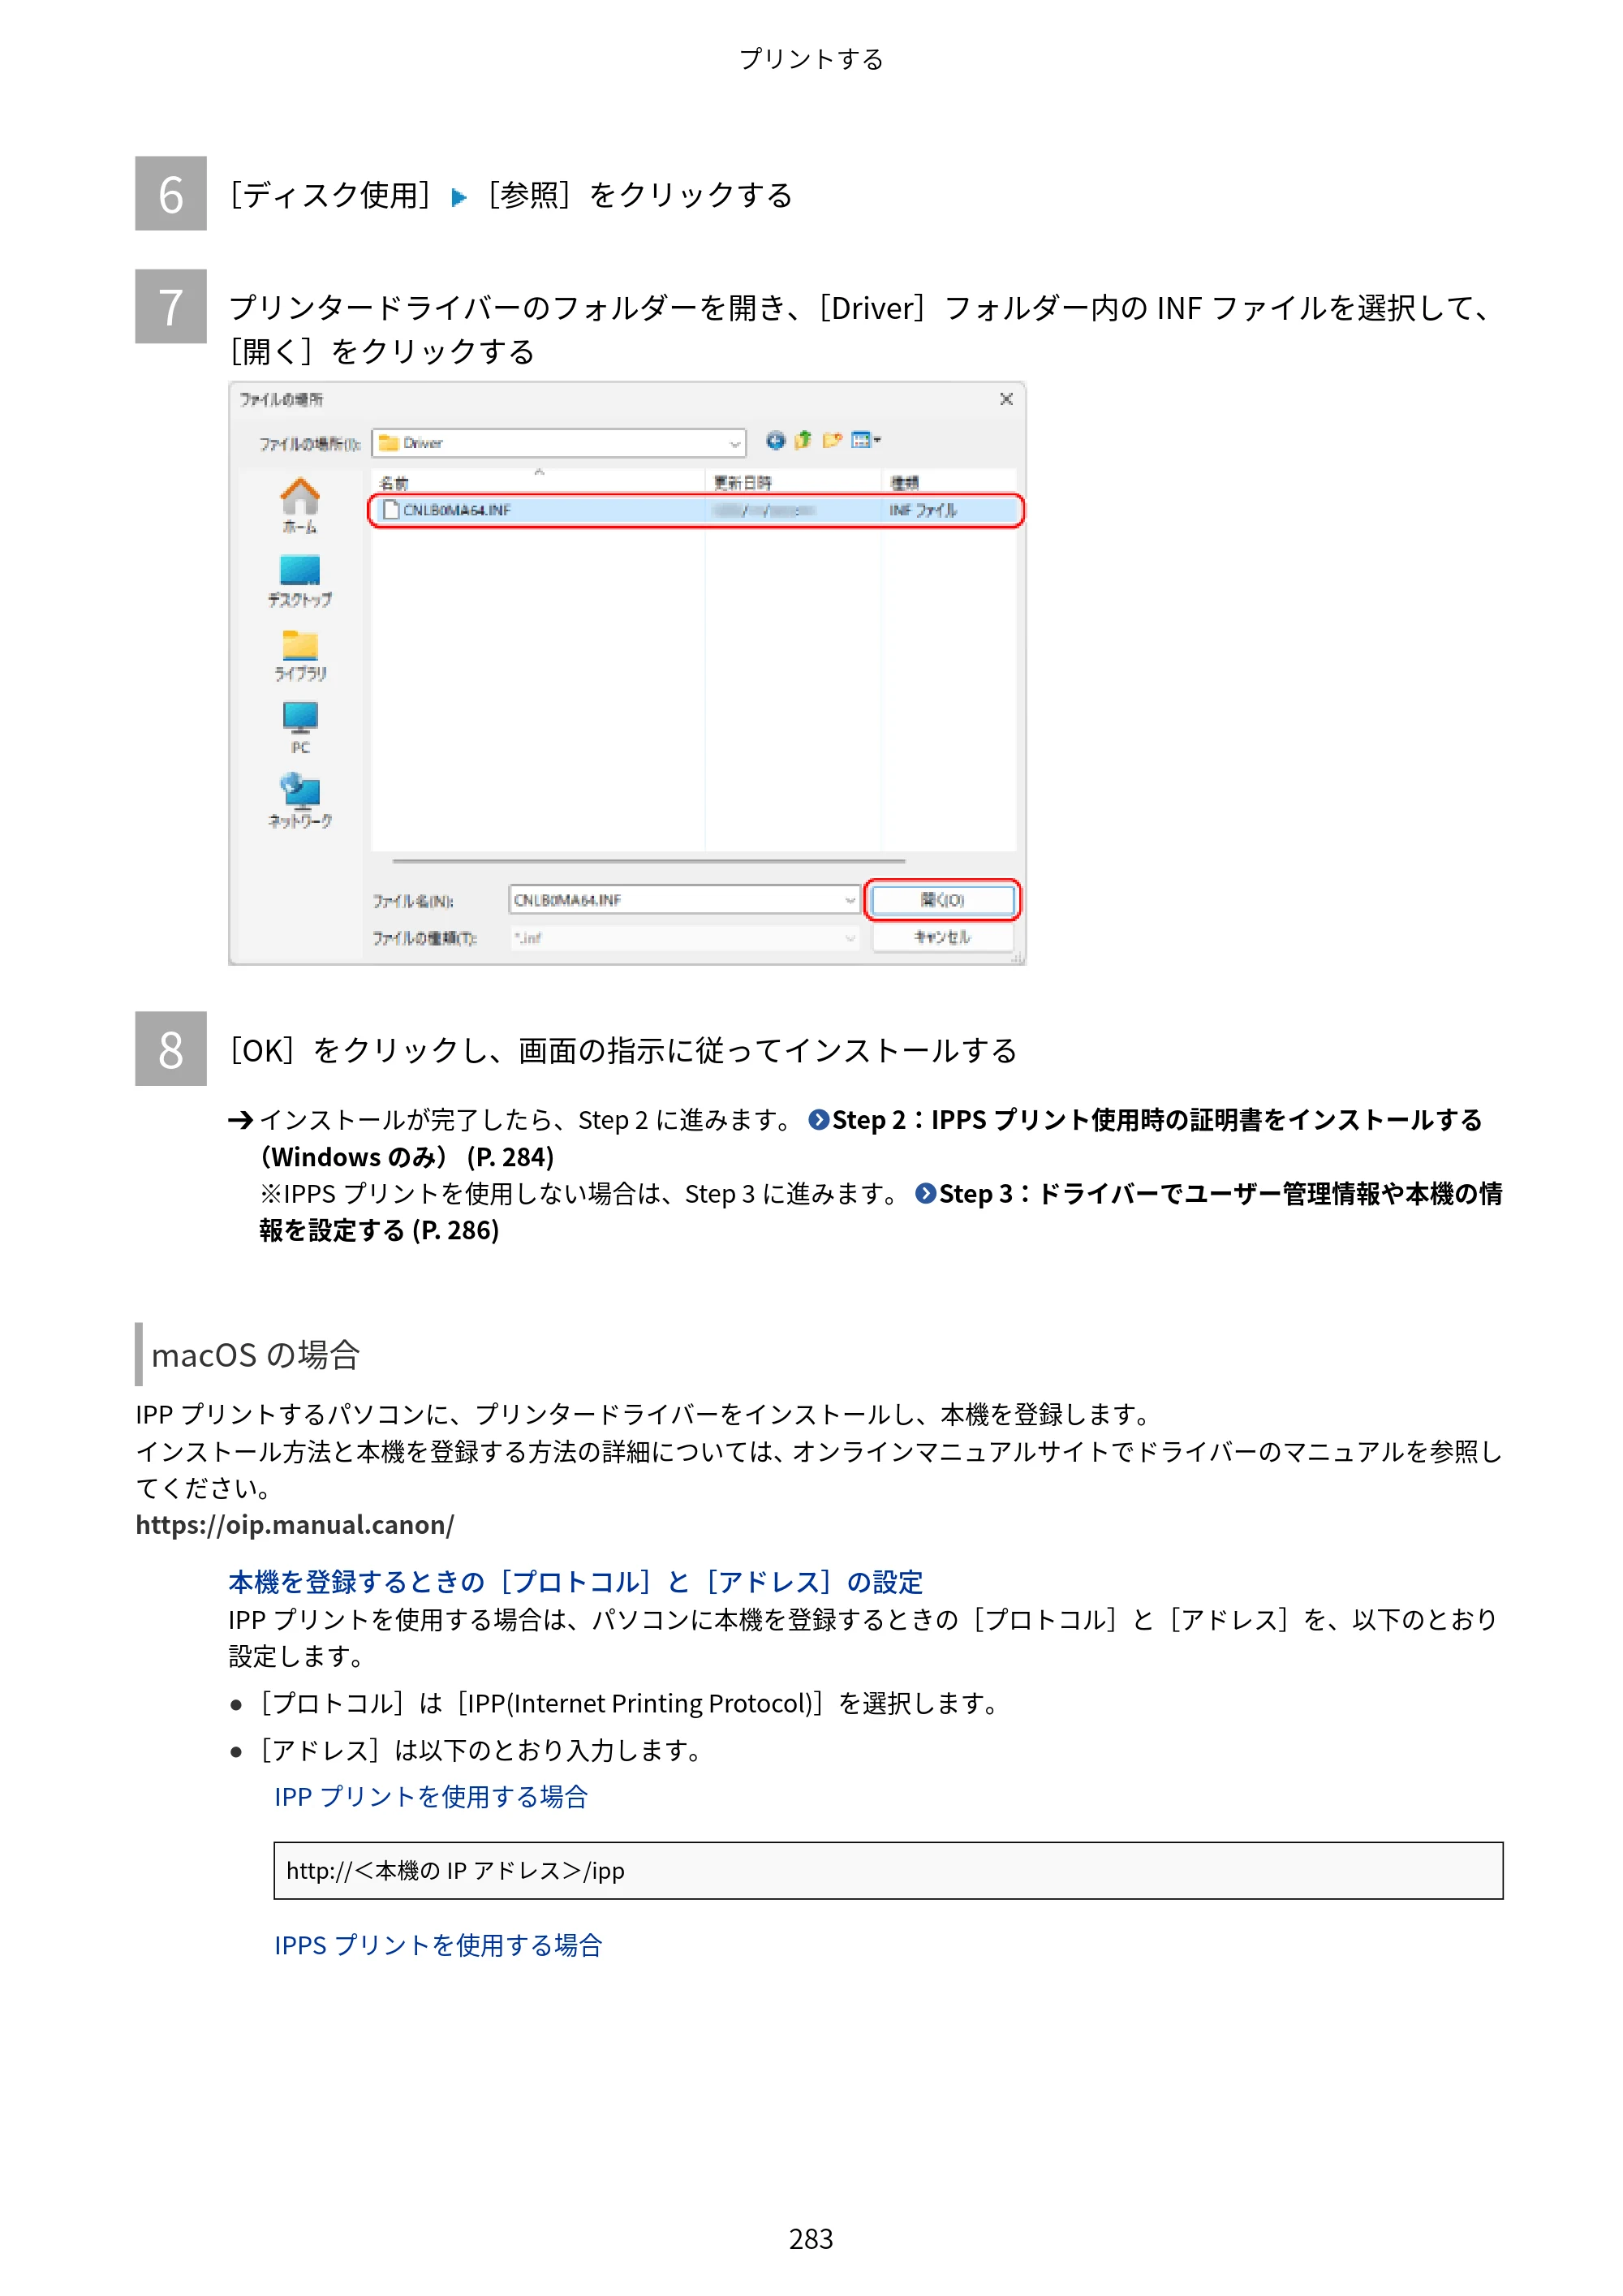Create a new folder icon
The width and height of the screenshot is (1623, 2296).
831,440
